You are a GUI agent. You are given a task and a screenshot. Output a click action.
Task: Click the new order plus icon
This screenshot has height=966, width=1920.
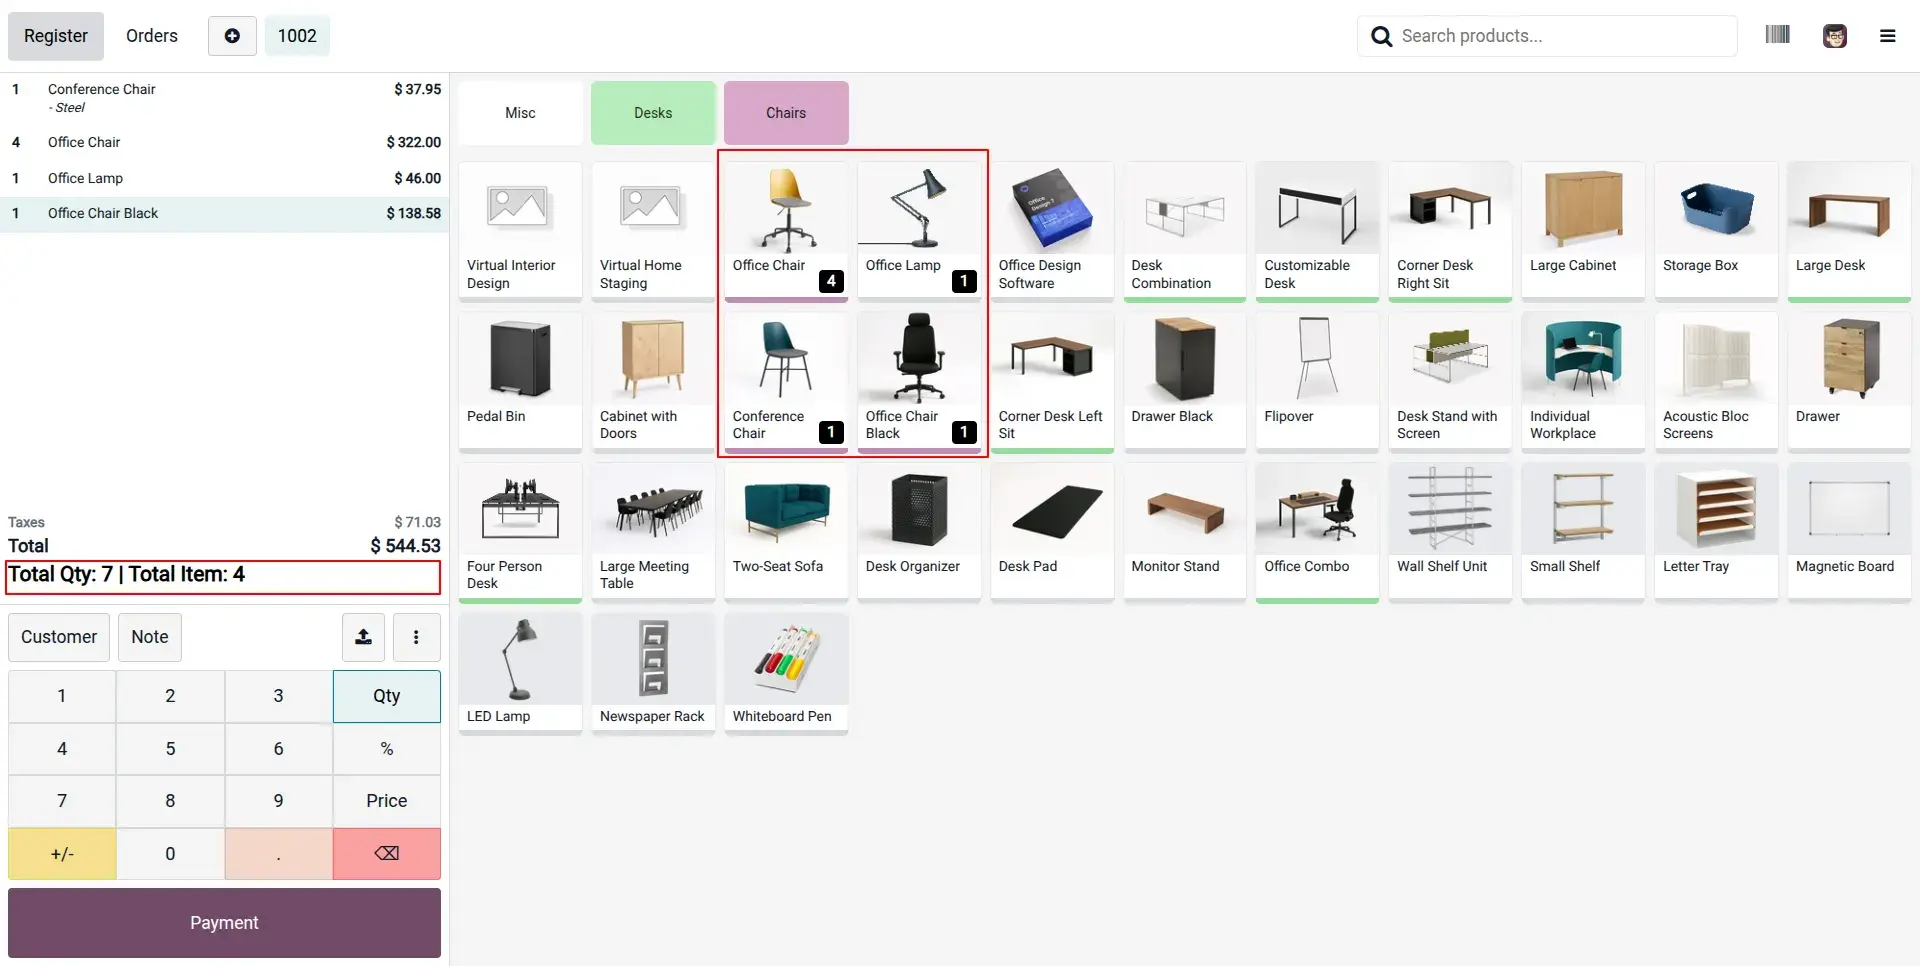232,36
